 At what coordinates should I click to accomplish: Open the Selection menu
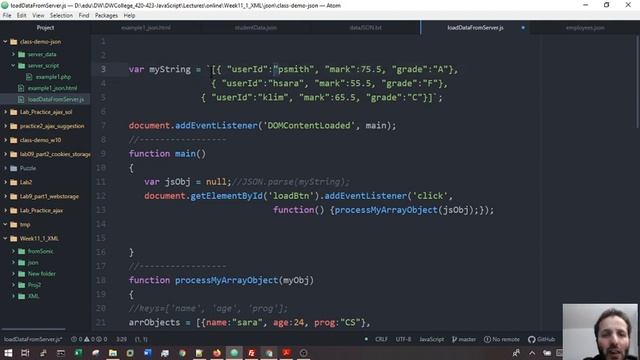point(61,16)
